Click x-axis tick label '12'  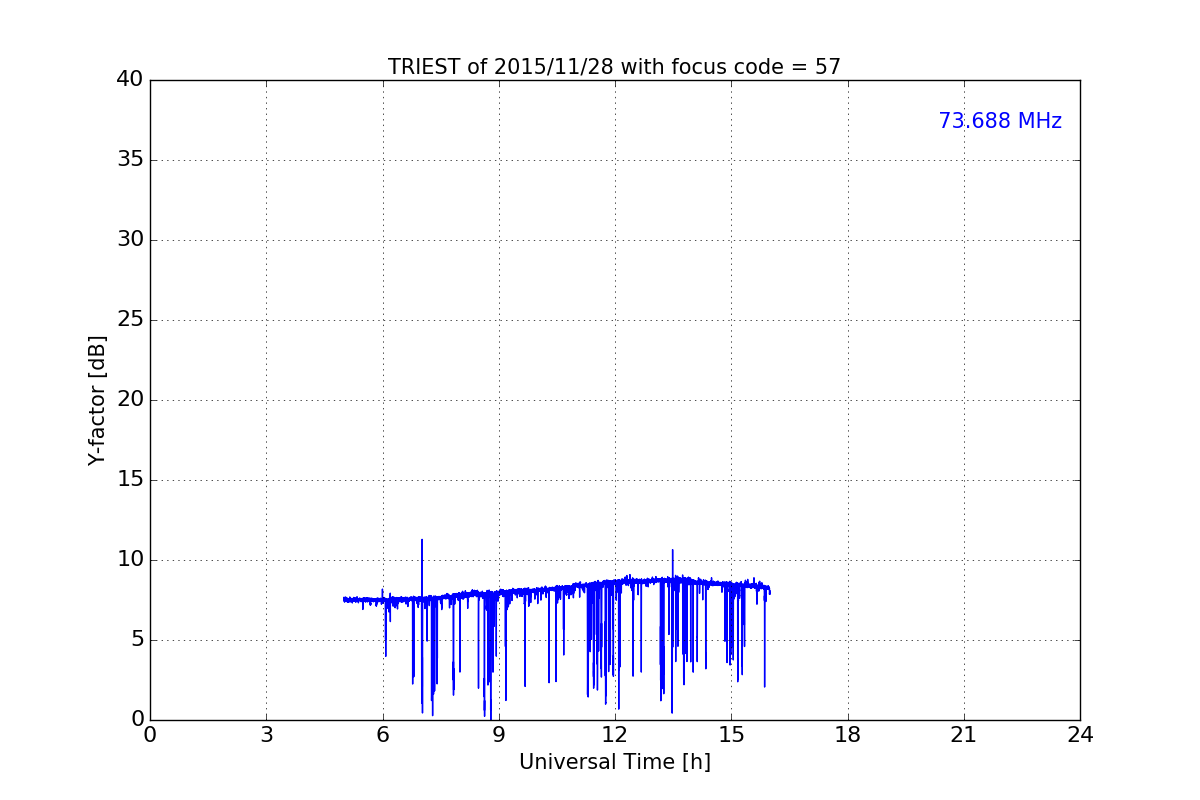(615, 735)
